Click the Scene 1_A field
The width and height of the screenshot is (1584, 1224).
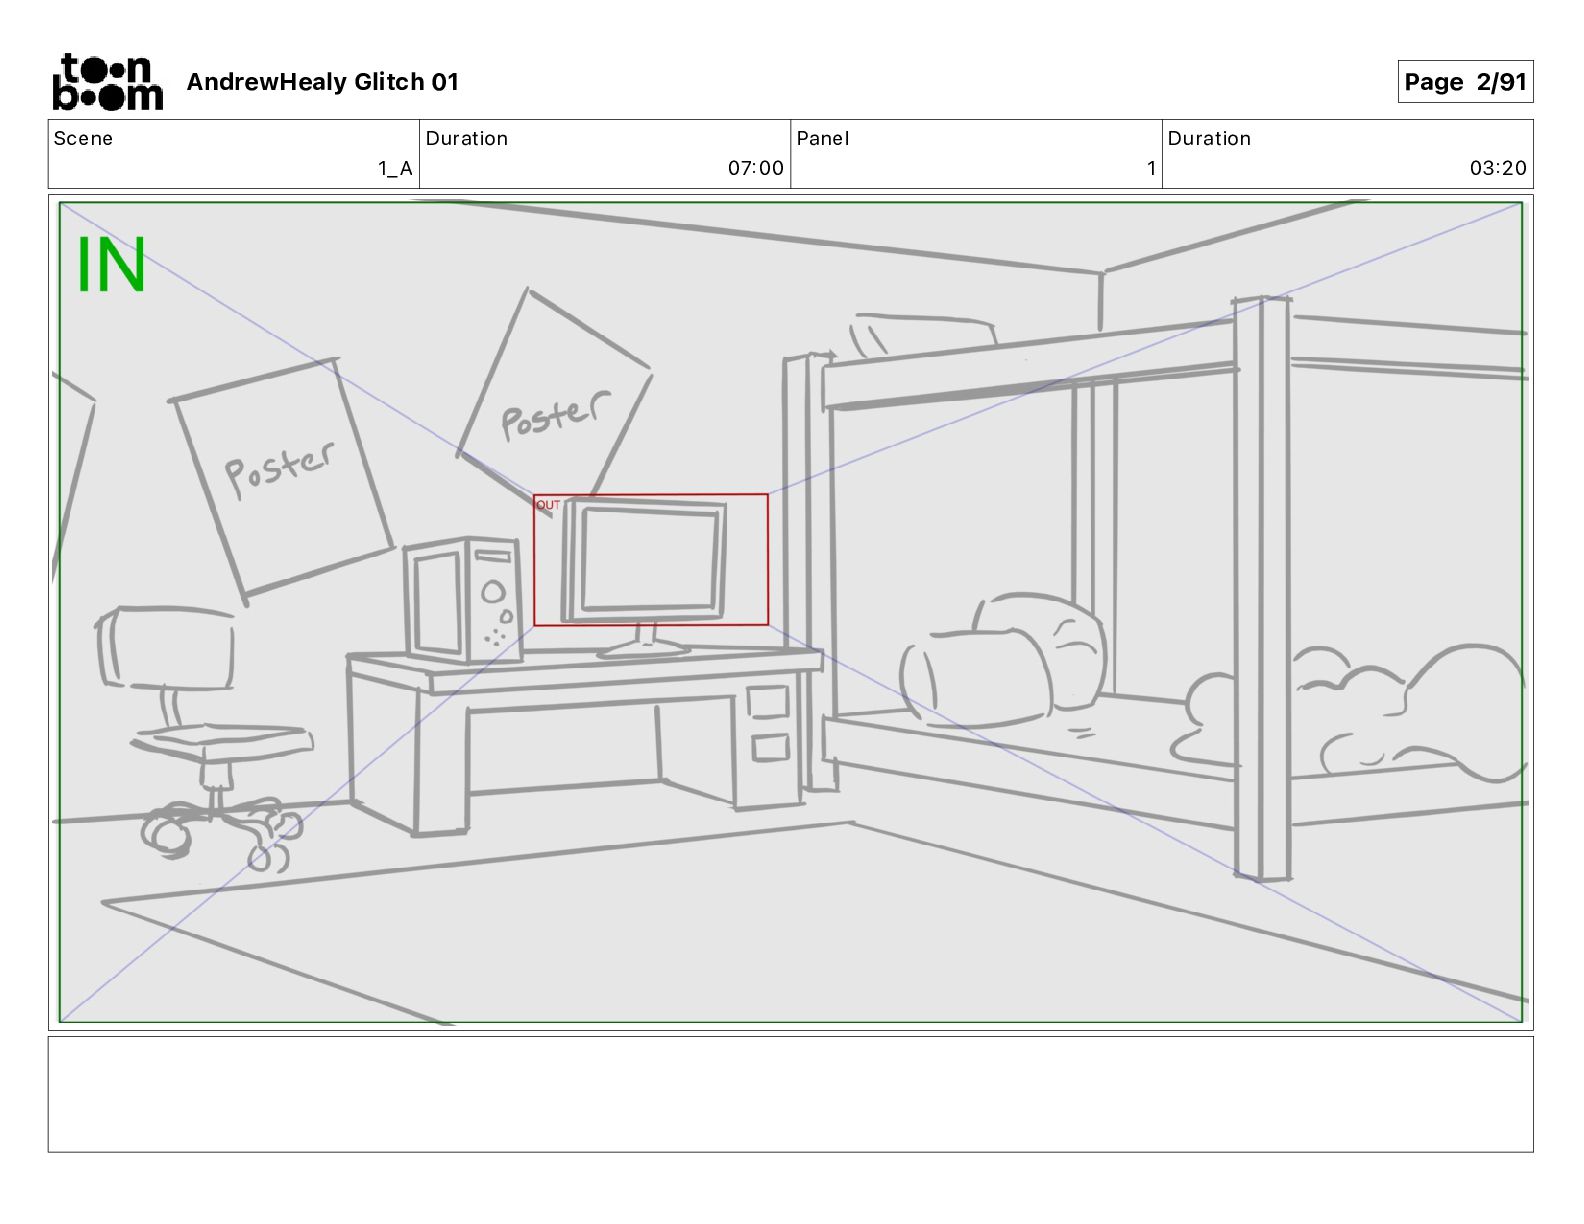(234, 154)
